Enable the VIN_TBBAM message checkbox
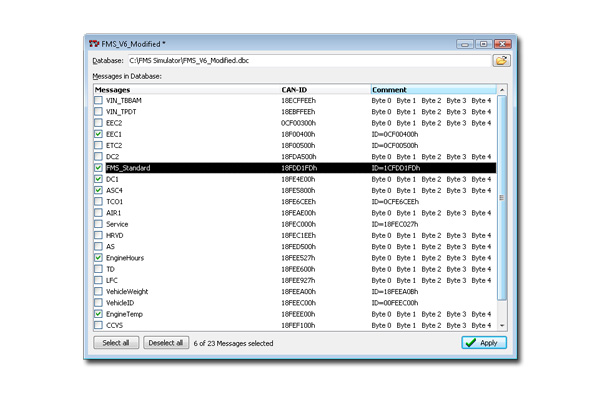 click(x=98, y=101)
